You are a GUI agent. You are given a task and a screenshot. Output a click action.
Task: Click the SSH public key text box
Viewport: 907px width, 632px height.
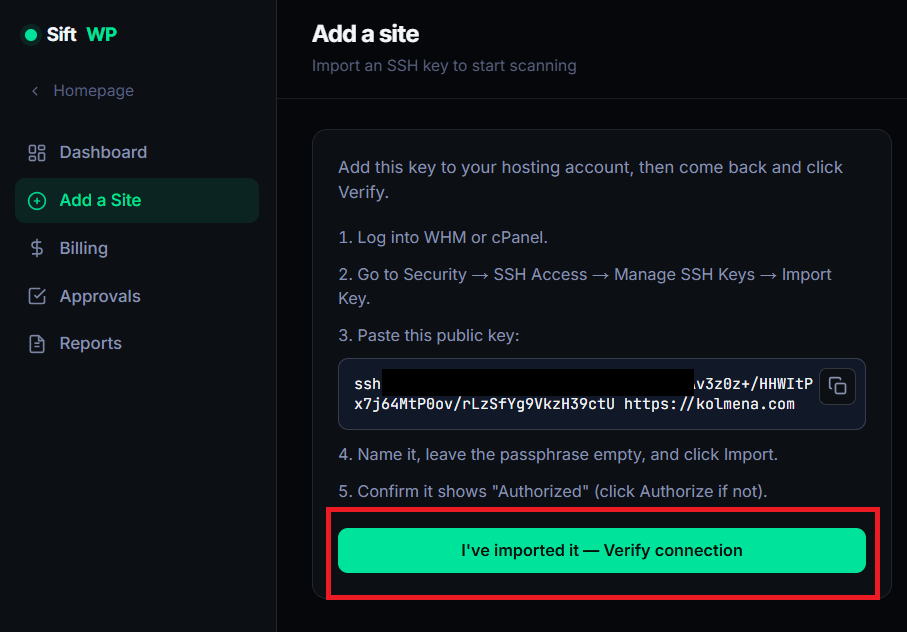pyautogui.click(x=602, y=394)
